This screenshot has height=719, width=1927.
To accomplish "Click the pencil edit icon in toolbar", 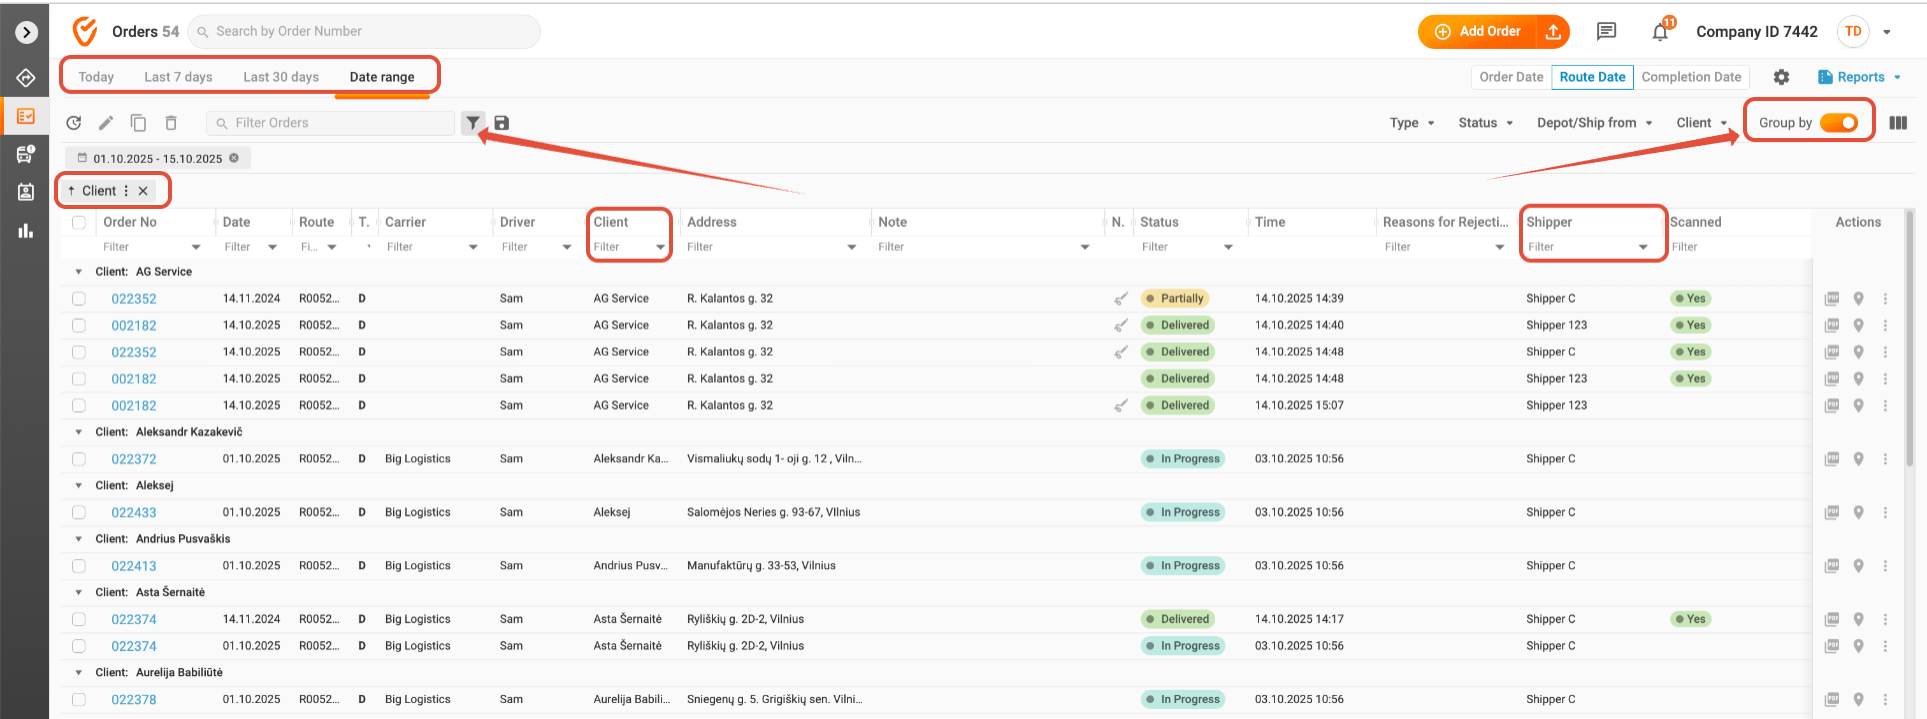I will coord(106,123).
